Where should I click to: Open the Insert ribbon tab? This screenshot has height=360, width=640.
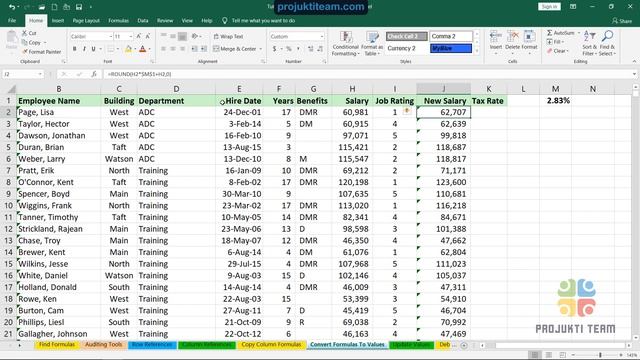pos(58,20)
